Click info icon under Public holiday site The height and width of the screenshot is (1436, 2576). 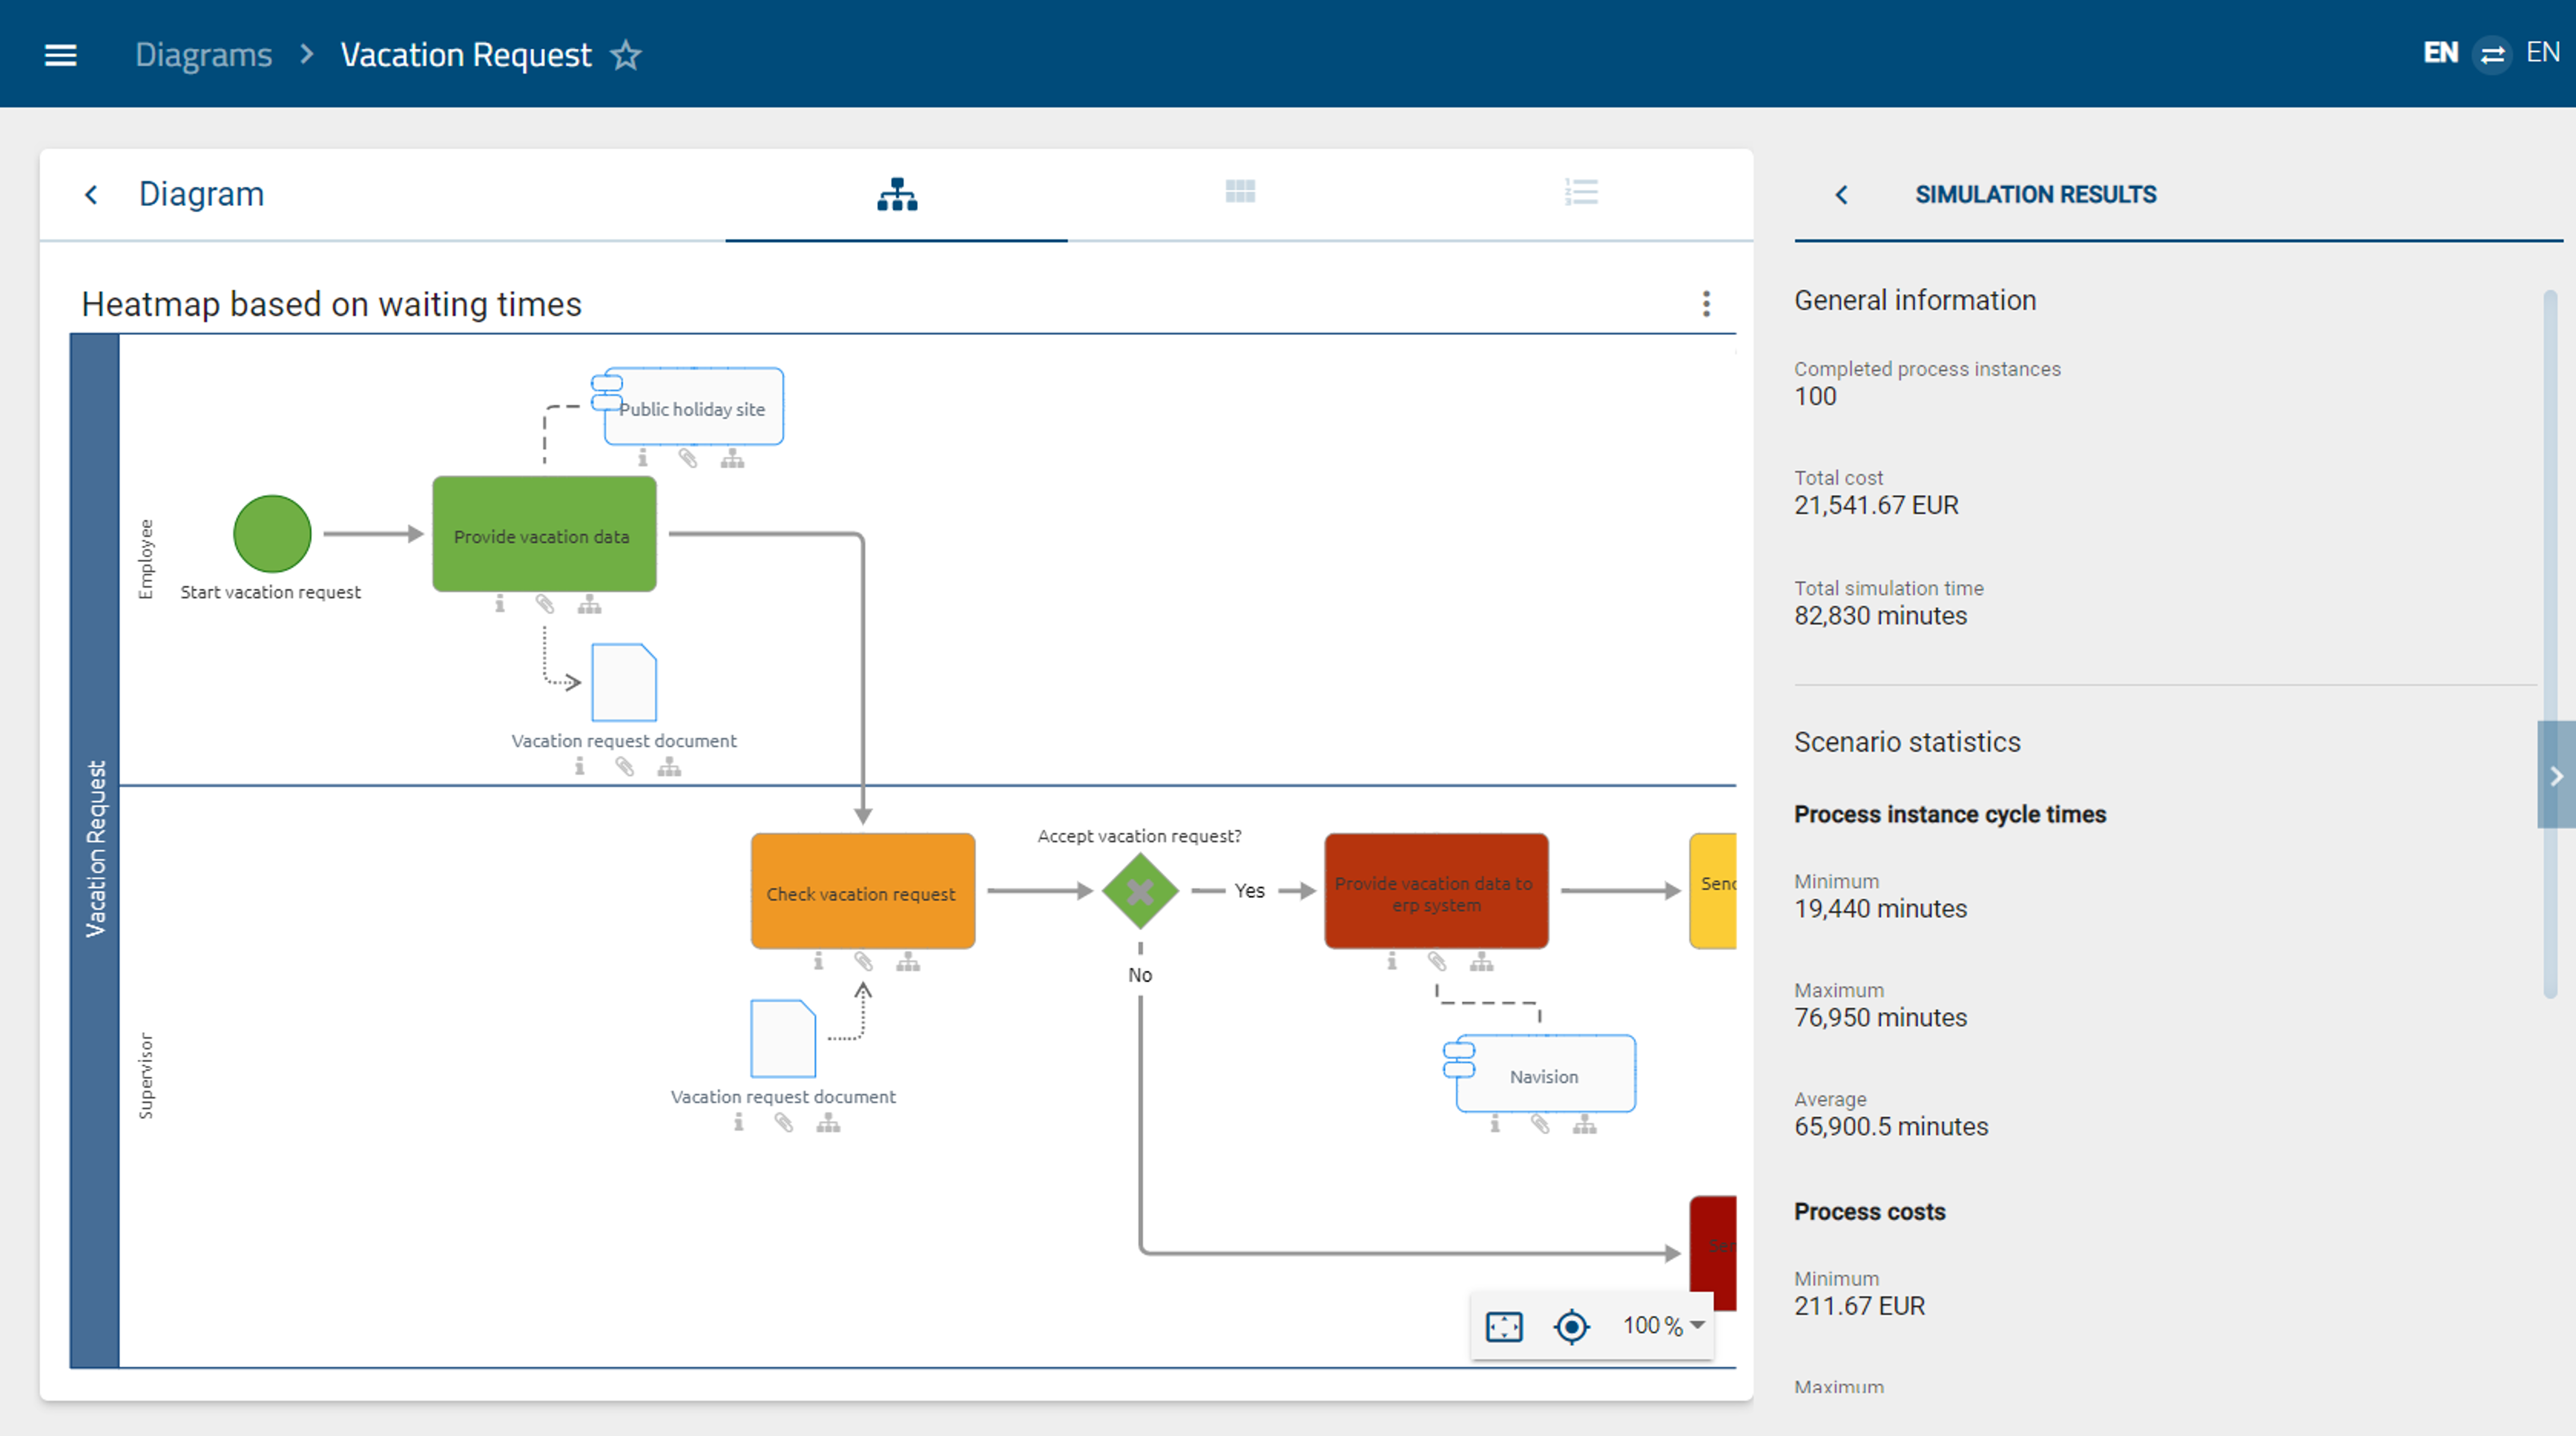click(x=643, y=458)
